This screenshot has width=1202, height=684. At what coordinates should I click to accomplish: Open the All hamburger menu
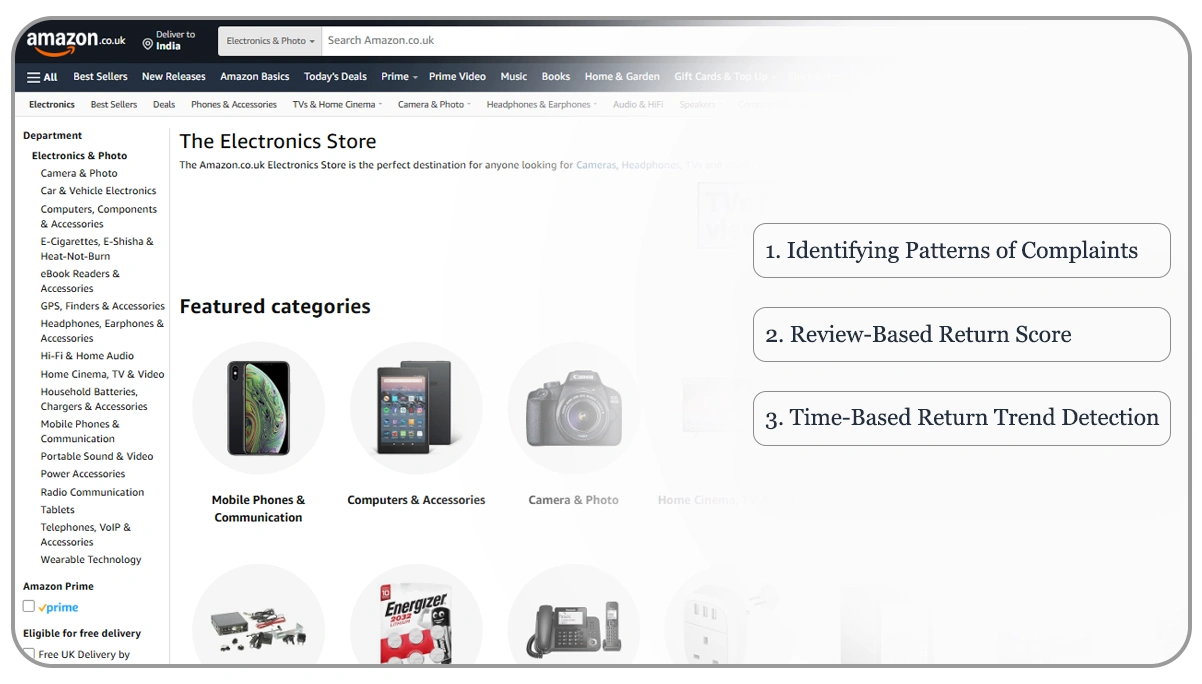pyautogui.click(x=42, y=77)
